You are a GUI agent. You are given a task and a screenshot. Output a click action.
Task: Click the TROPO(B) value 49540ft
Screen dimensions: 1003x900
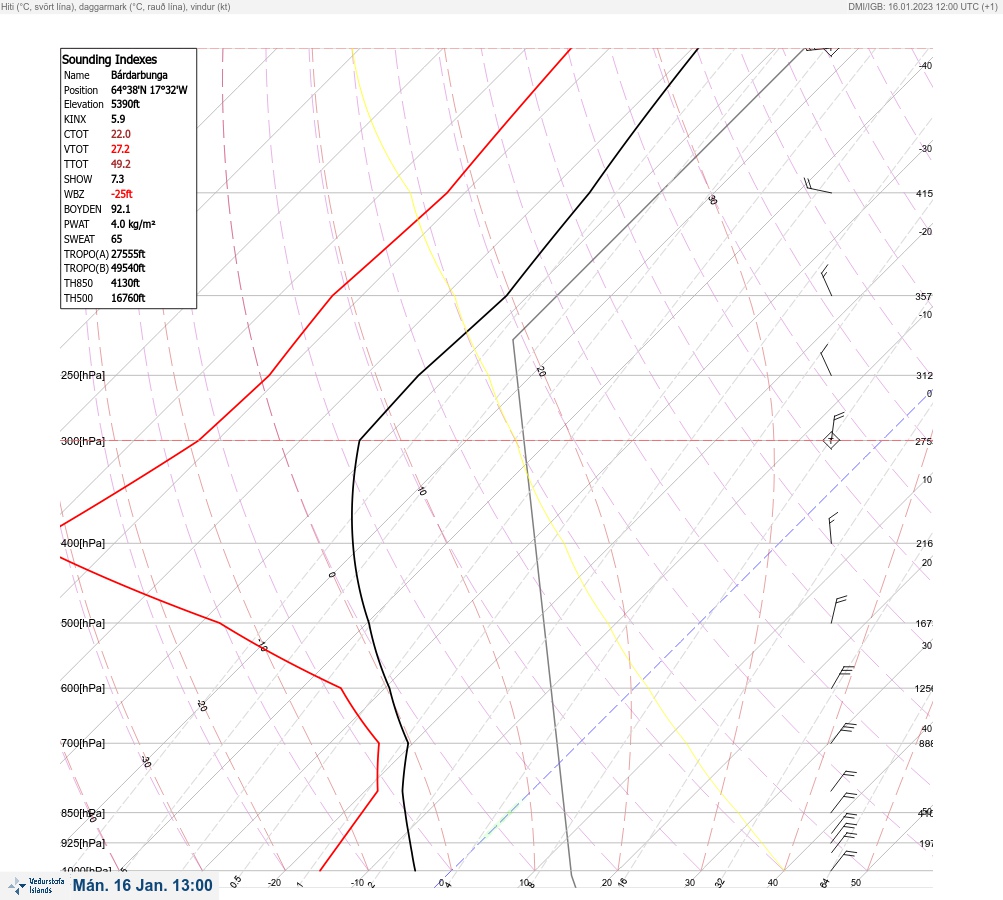click(x=128, y=268)
